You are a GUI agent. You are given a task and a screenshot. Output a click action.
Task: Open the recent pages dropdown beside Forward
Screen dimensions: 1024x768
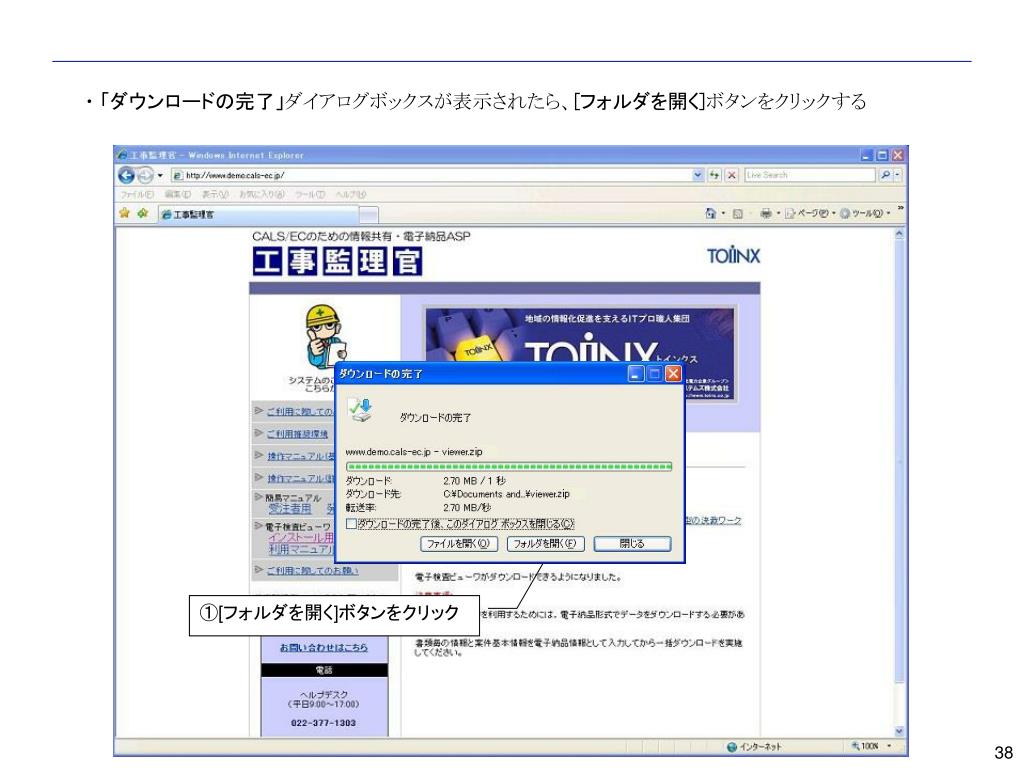tap(160, 175)
